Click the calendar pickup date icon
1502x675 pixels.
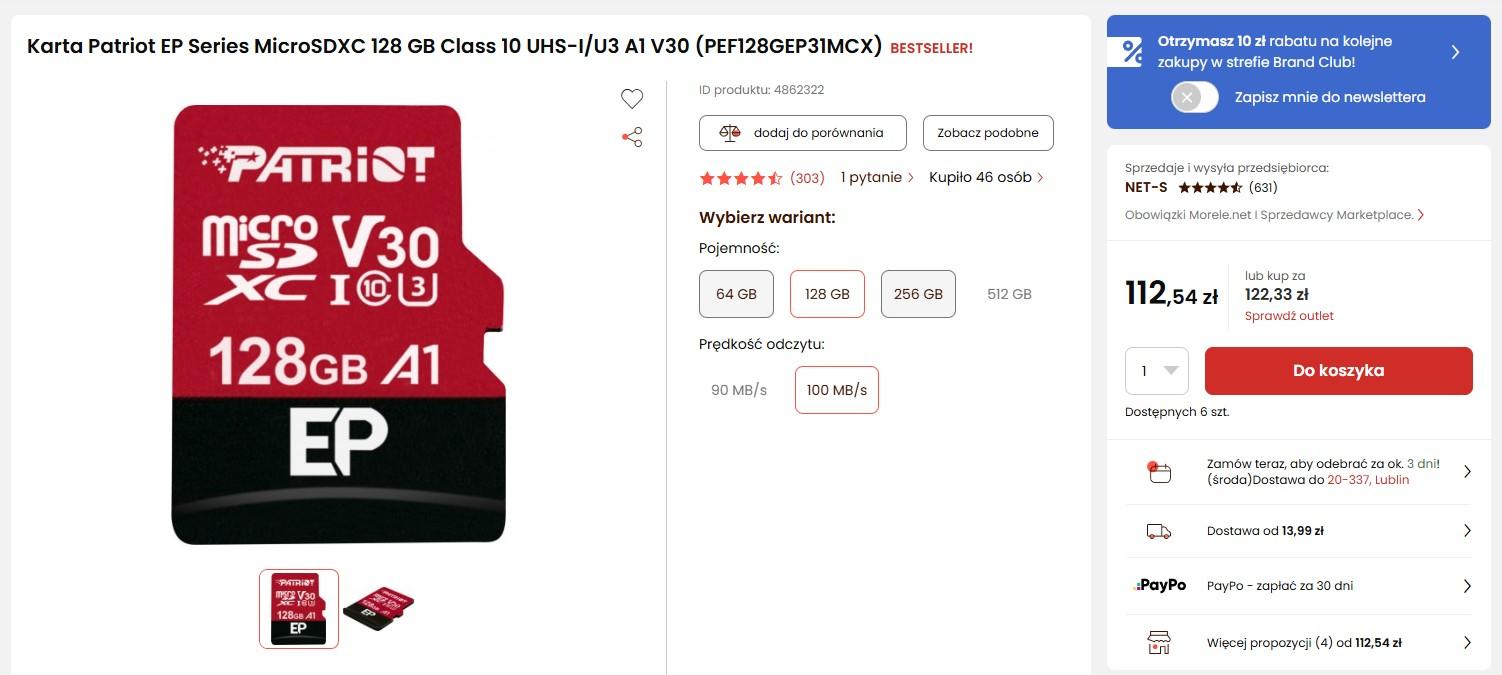coord(1158,472)
